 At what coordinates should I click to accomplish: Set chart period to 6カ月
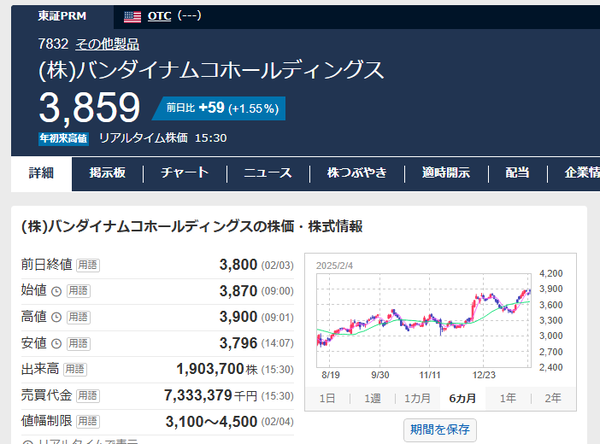point(463,398)
